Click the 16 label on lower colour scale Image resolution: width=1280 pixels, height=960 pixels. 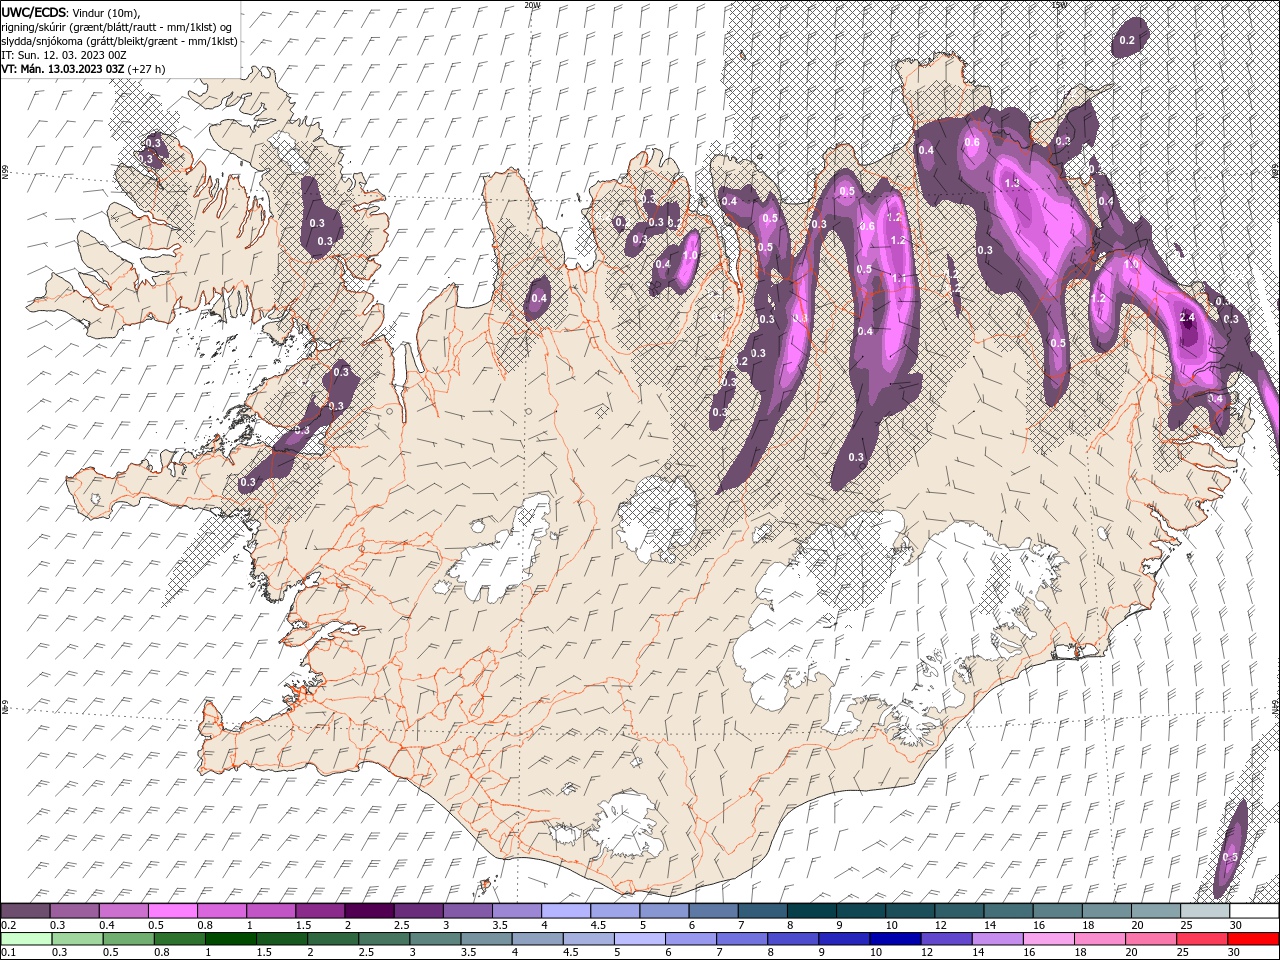pyautogui.click(x=1030, y=952)
